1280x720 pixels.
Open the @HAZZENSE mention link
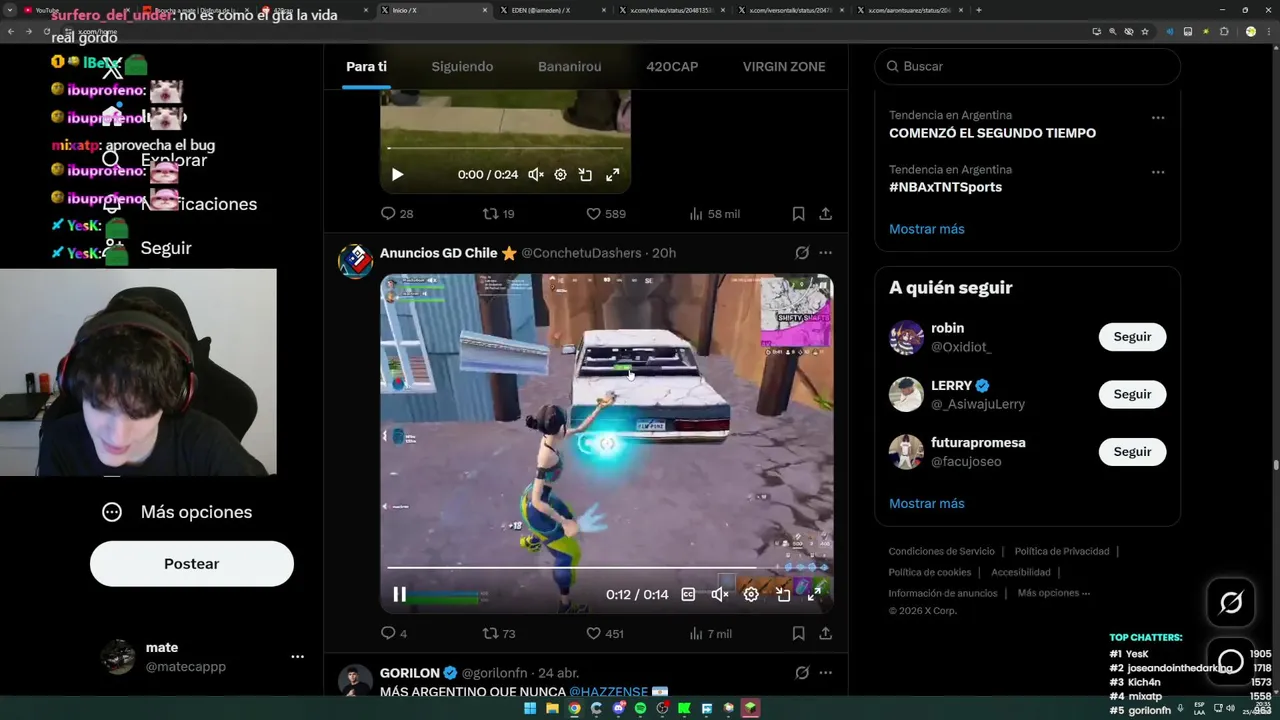(608, 691)
